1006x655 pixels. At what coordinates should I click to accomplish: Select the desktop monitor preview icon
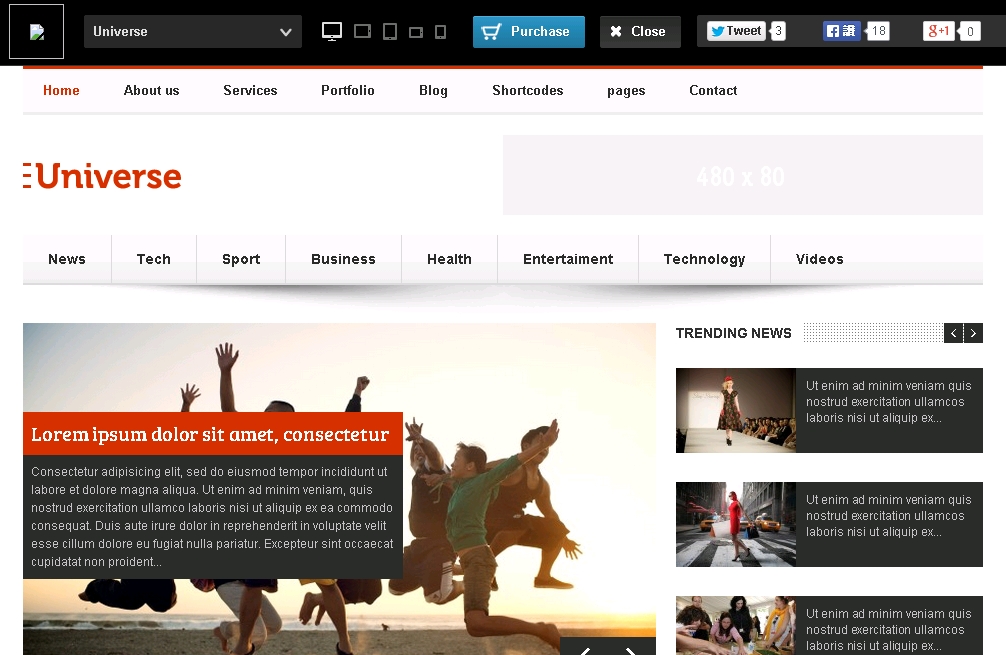[332, 32]
